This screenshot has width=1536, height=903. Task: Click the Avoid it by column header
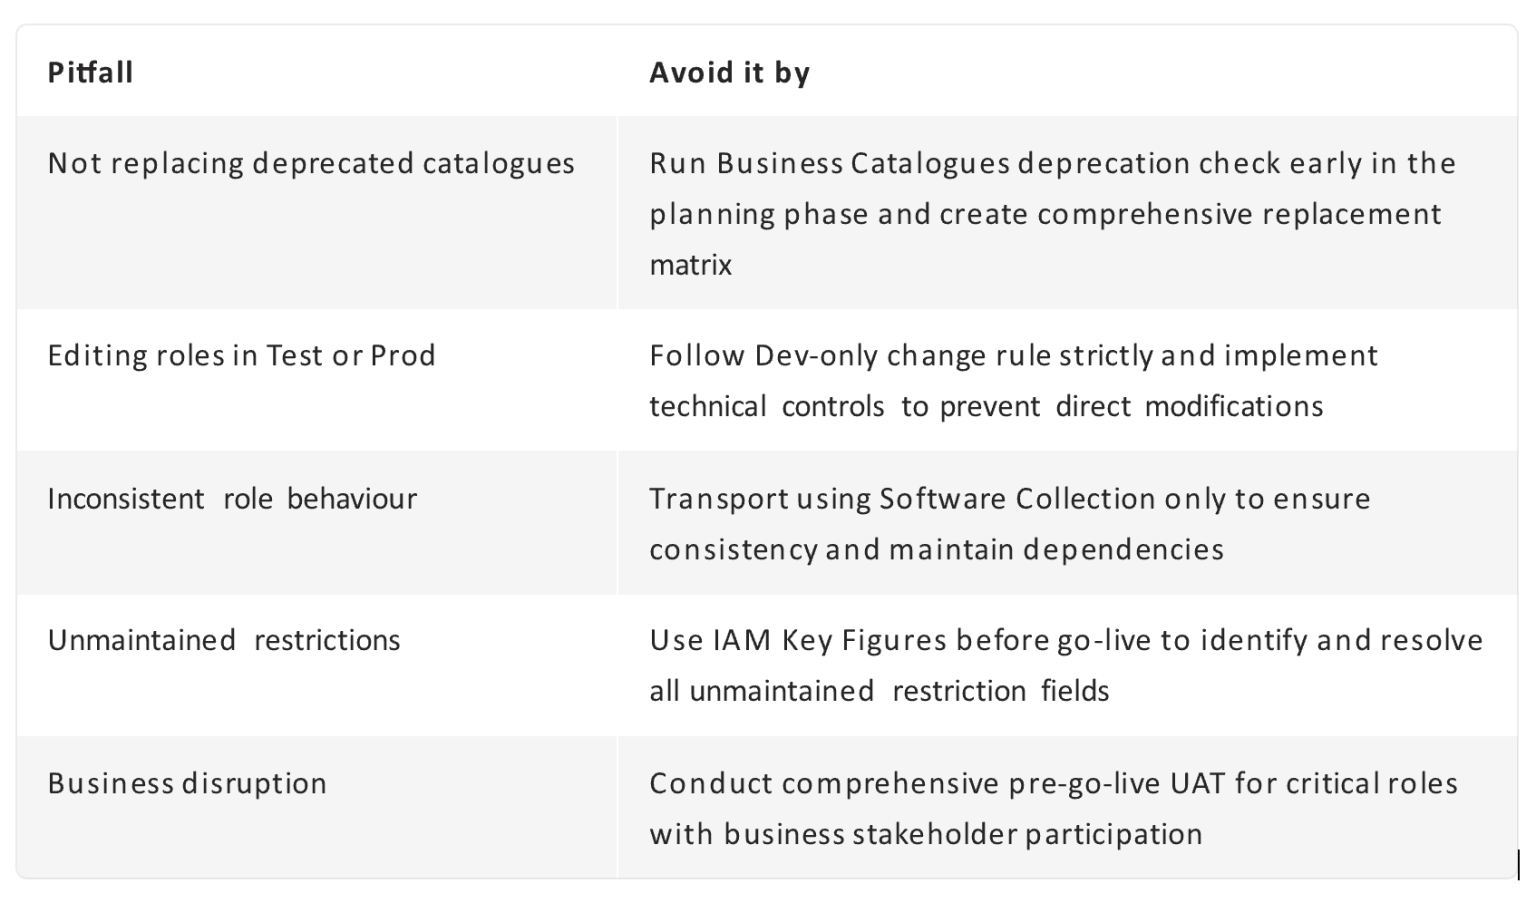(x=729, y=72)
